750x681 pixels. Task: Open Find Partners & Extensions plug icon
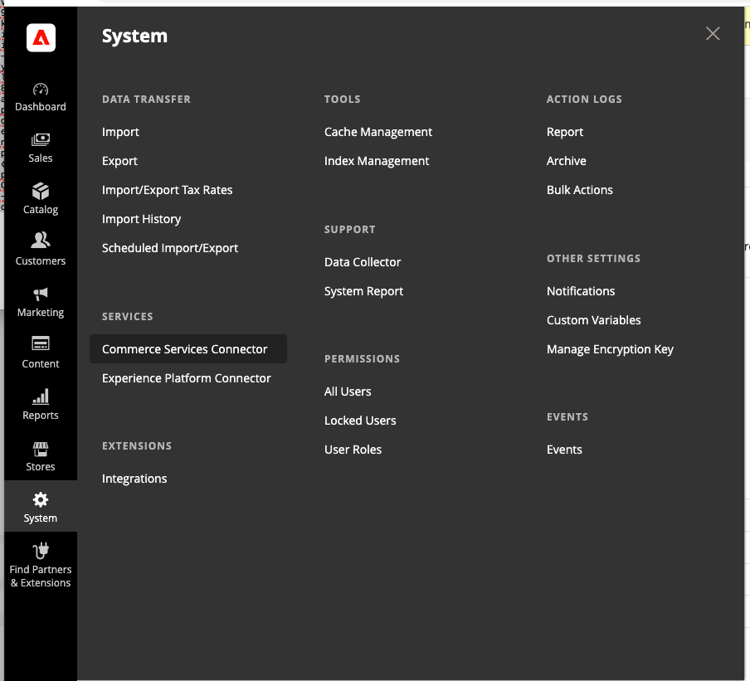point(41,551)
